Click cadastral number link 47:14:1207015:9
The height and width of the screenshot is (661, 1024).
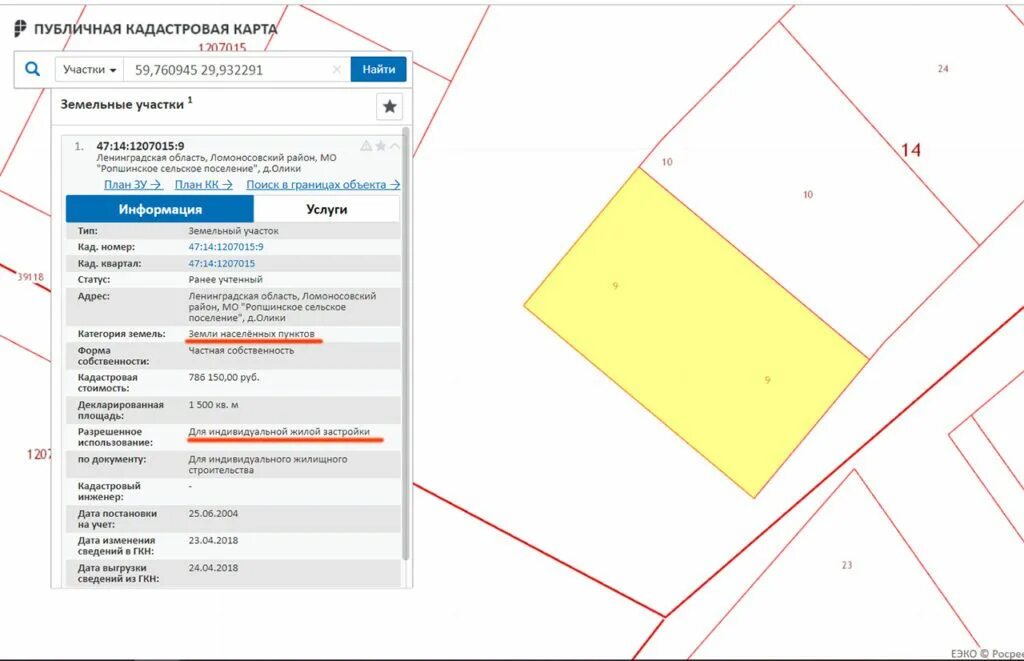(226, 247)
